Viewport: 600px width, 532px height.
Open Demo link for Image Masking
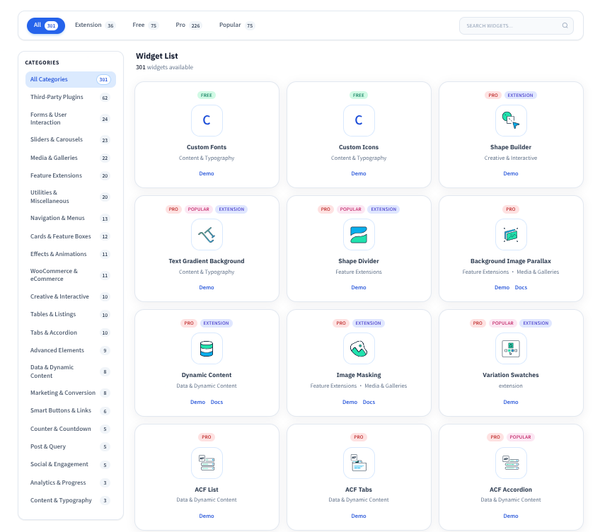tap(350, 402)
